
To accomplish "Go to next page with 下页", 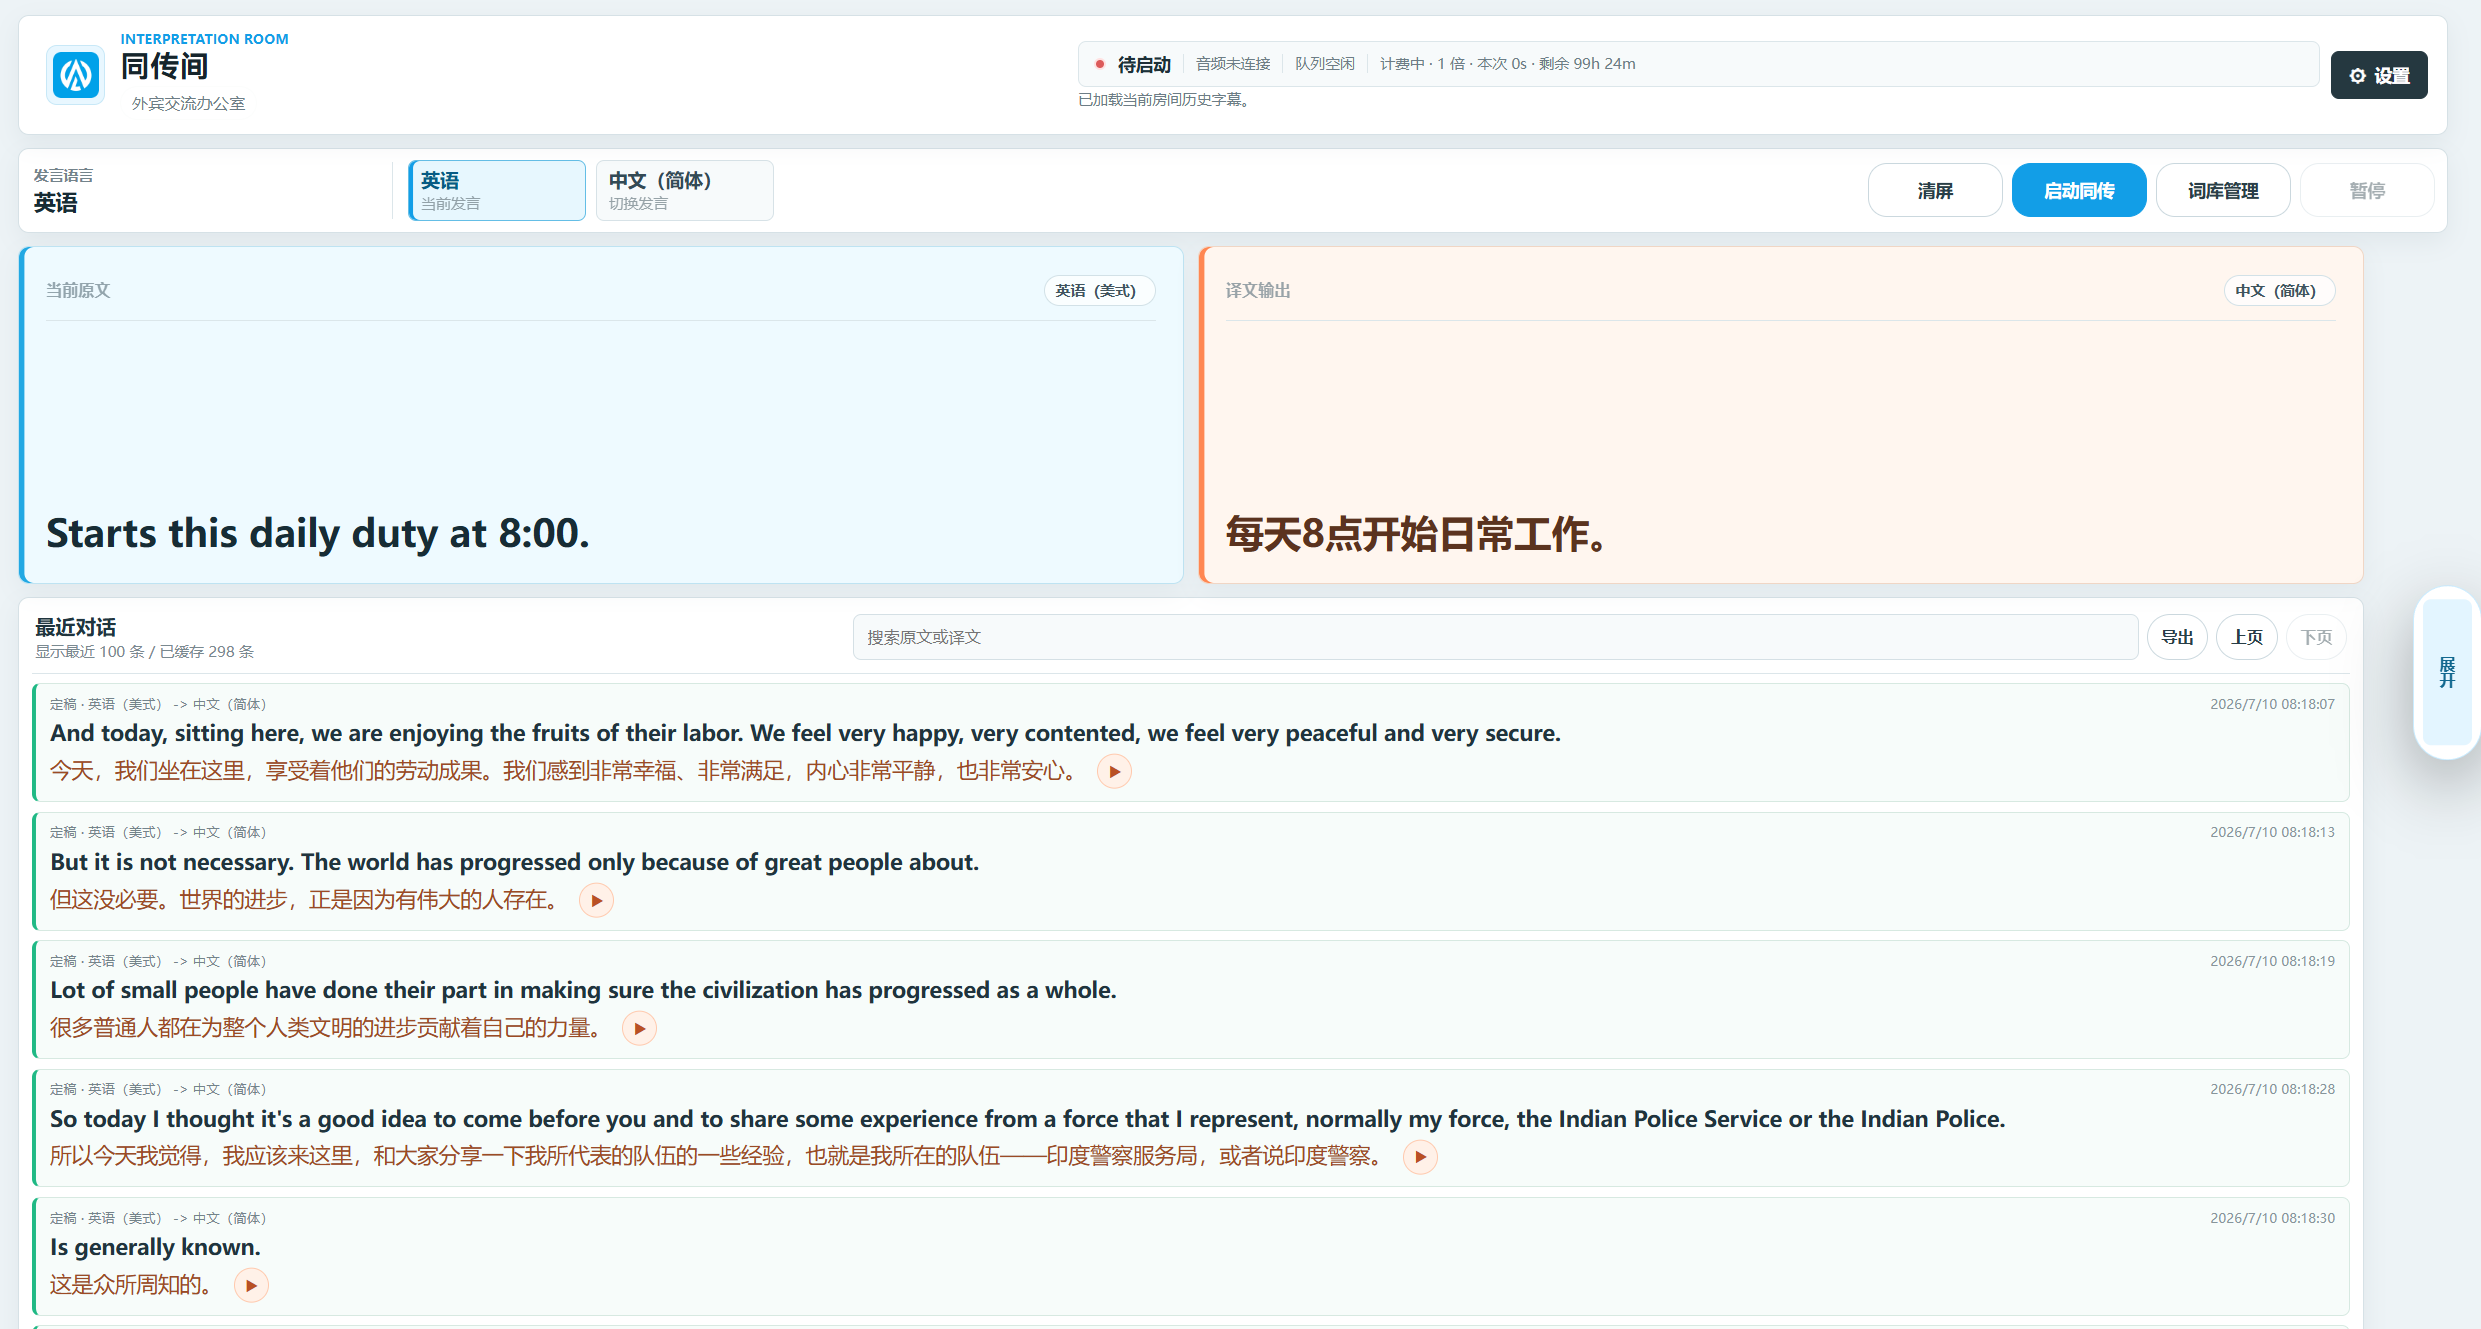I will (x=2316, y=637).
